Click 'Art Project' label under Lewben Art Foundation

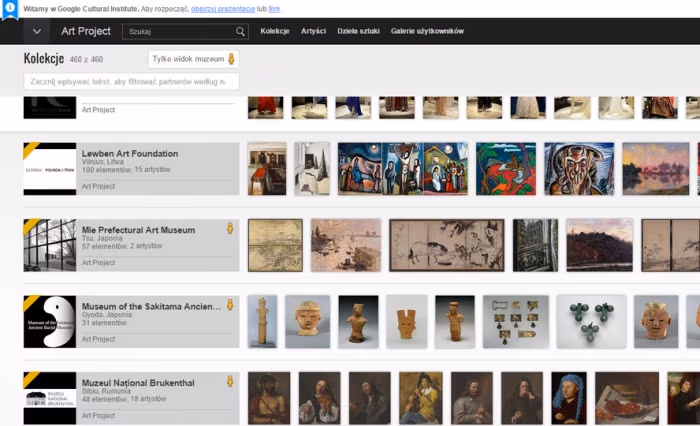point(98,186)
